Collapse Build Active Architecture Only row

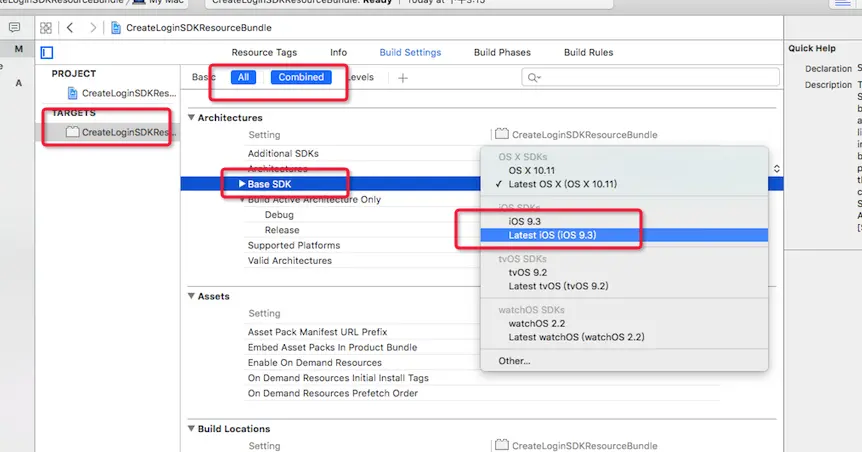242,200
